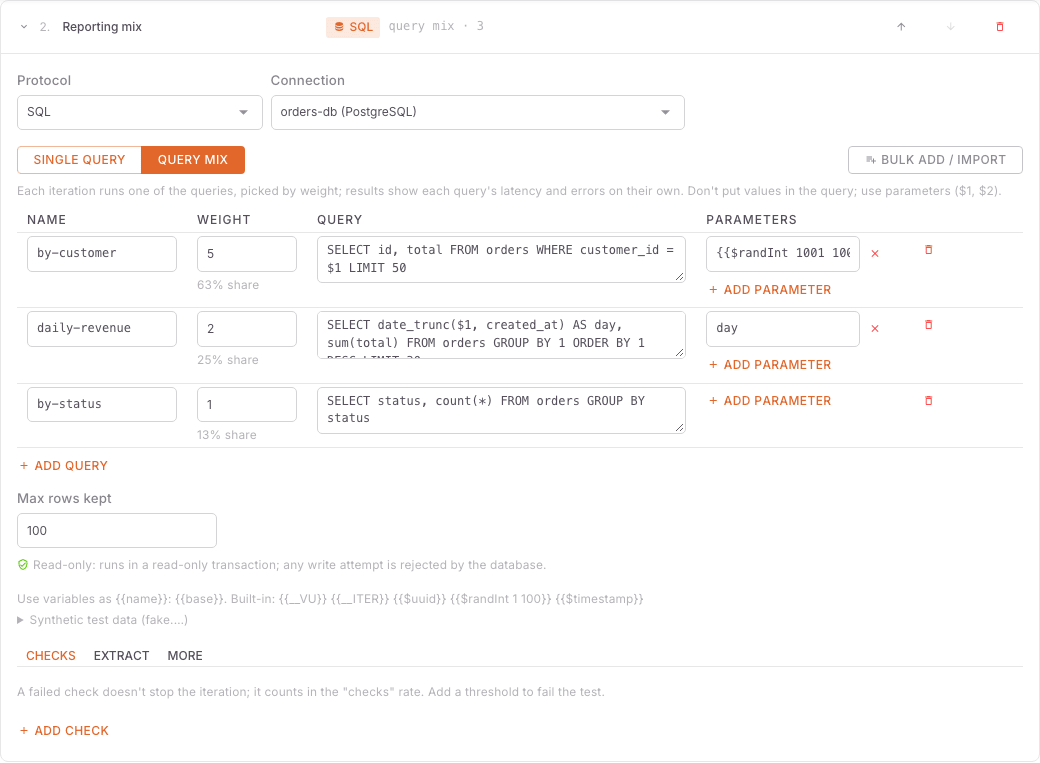Switch to the Extract tab
1040x763 pixels.
click(121, 656)
